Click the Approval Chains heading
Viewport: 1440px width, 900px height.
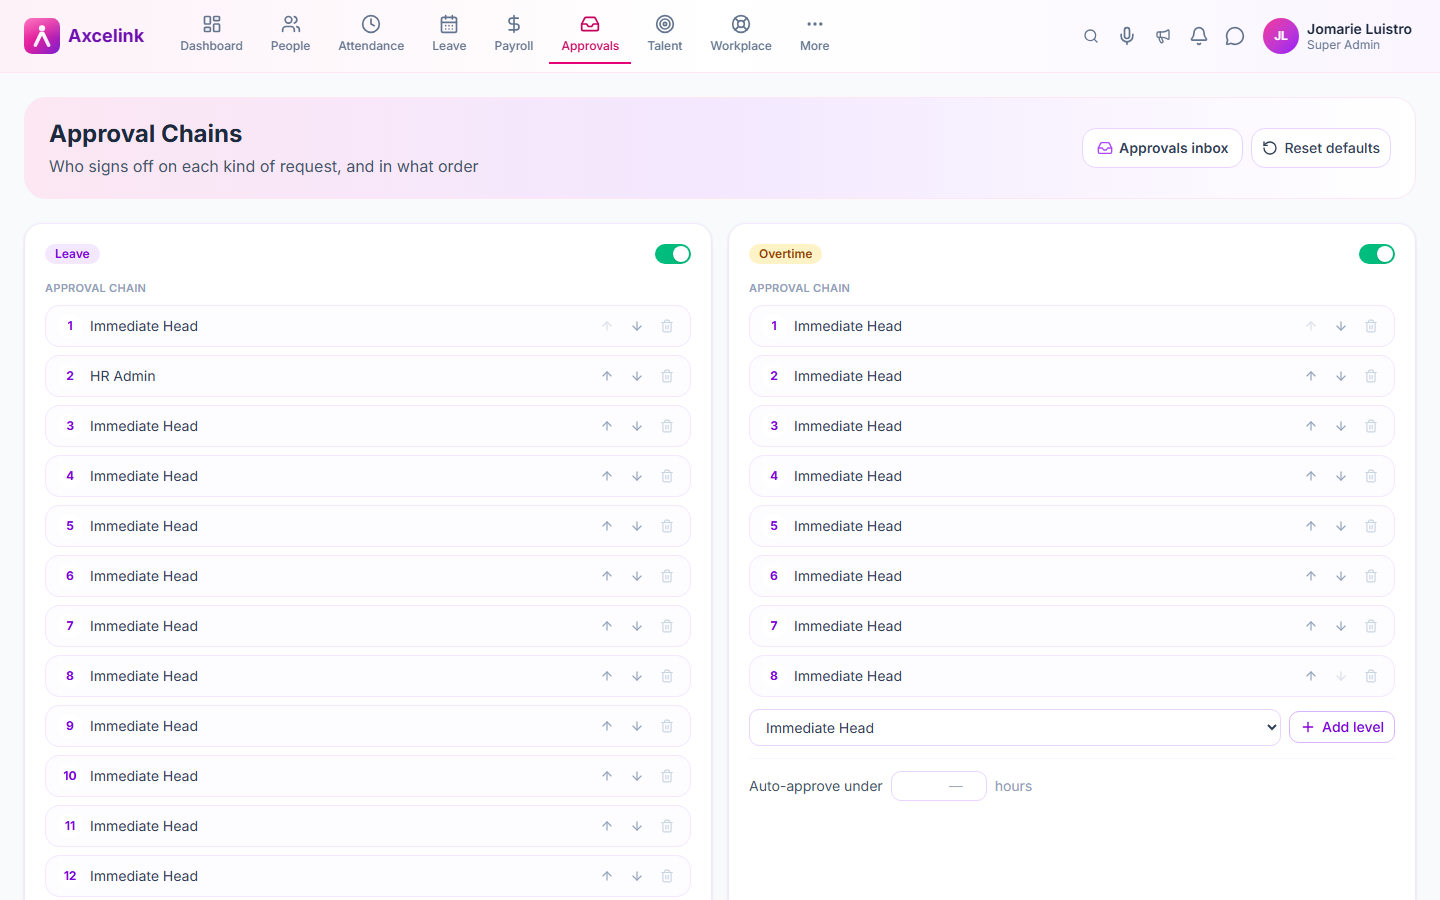pos(146,133)
